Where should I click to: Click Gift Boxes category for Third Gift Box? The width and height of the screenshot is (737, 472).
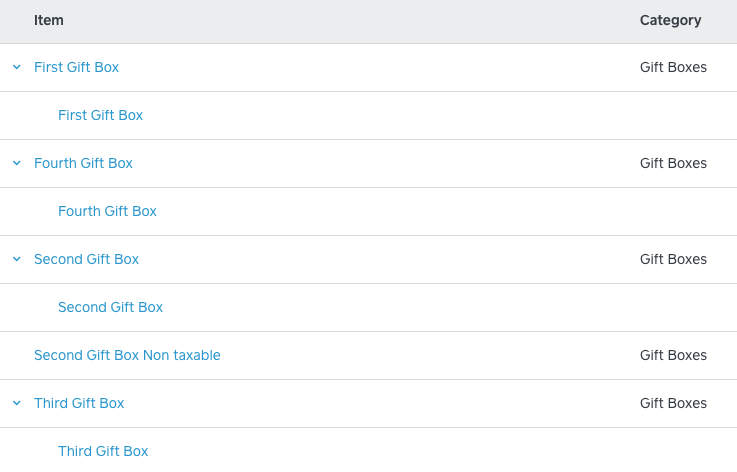673,404
